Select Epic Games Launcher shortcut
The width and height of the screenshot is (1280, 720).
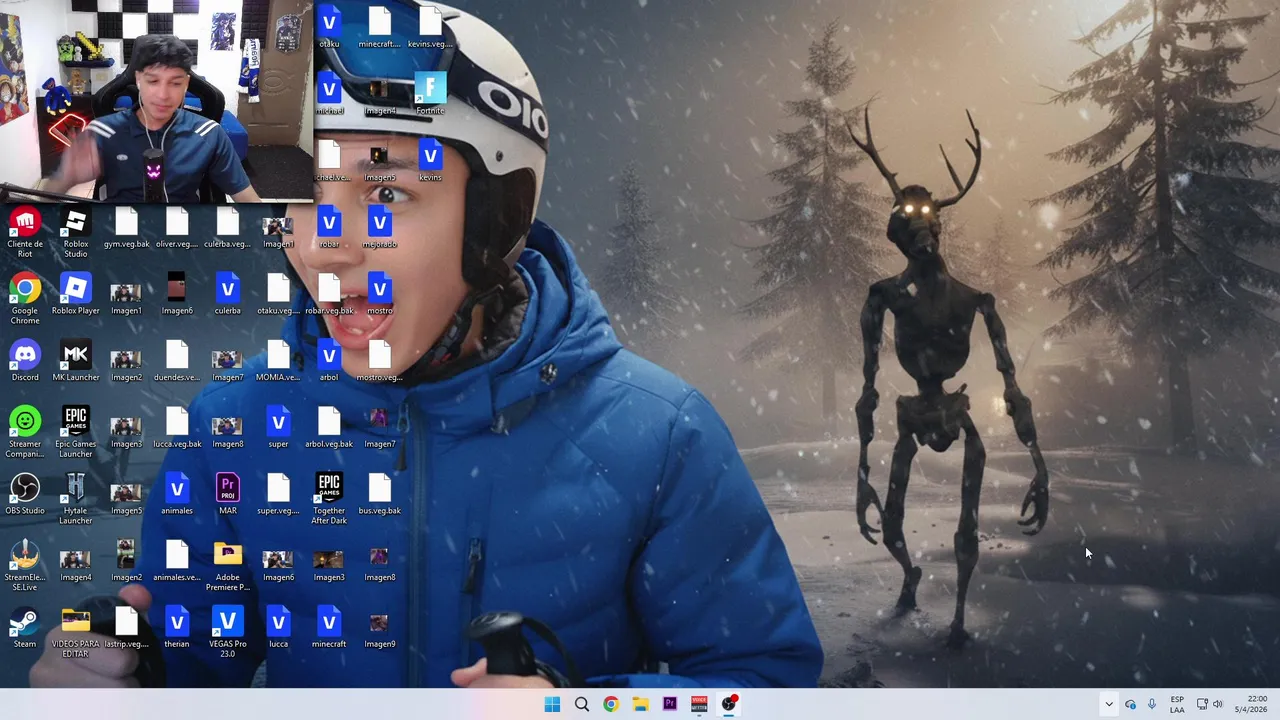75,433
